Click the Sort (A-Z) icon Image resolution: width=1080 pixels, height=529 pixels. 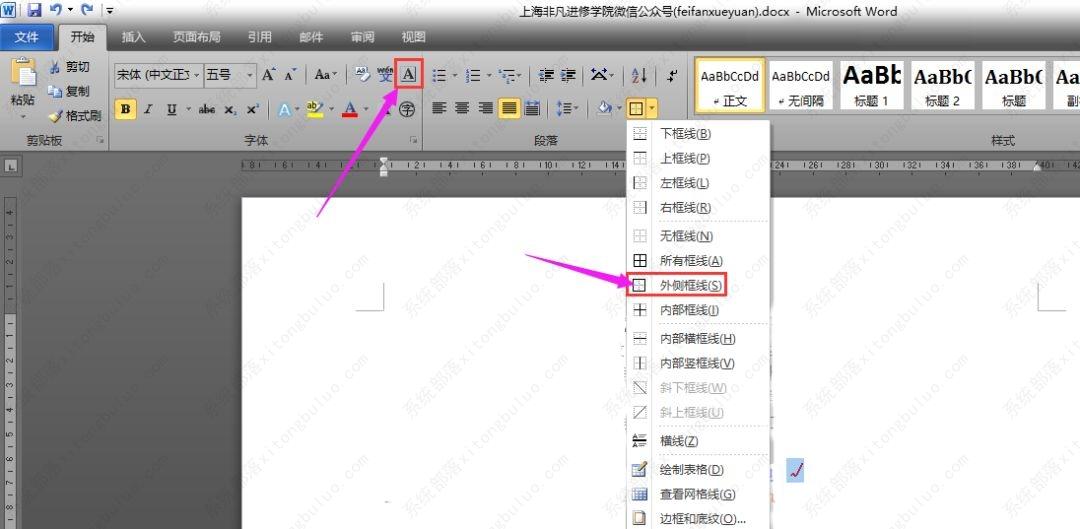point(638,75)
